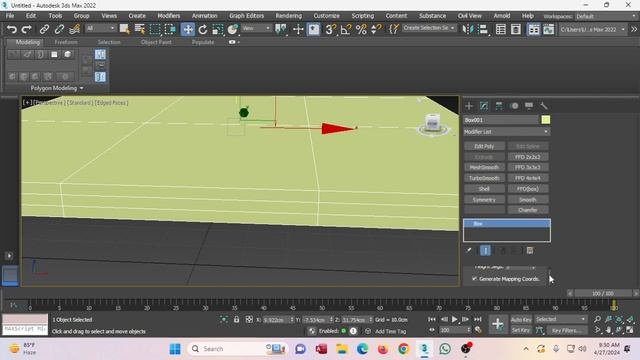This screenshot has width=640, height=360.
Task: Activate Select and Scale tool
Action: 218,29
